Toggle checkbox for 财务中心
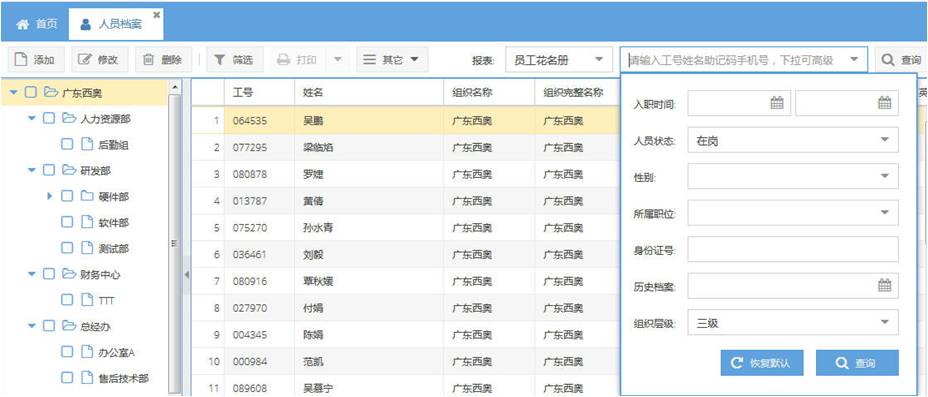928x397 pixels. point(49,274)
